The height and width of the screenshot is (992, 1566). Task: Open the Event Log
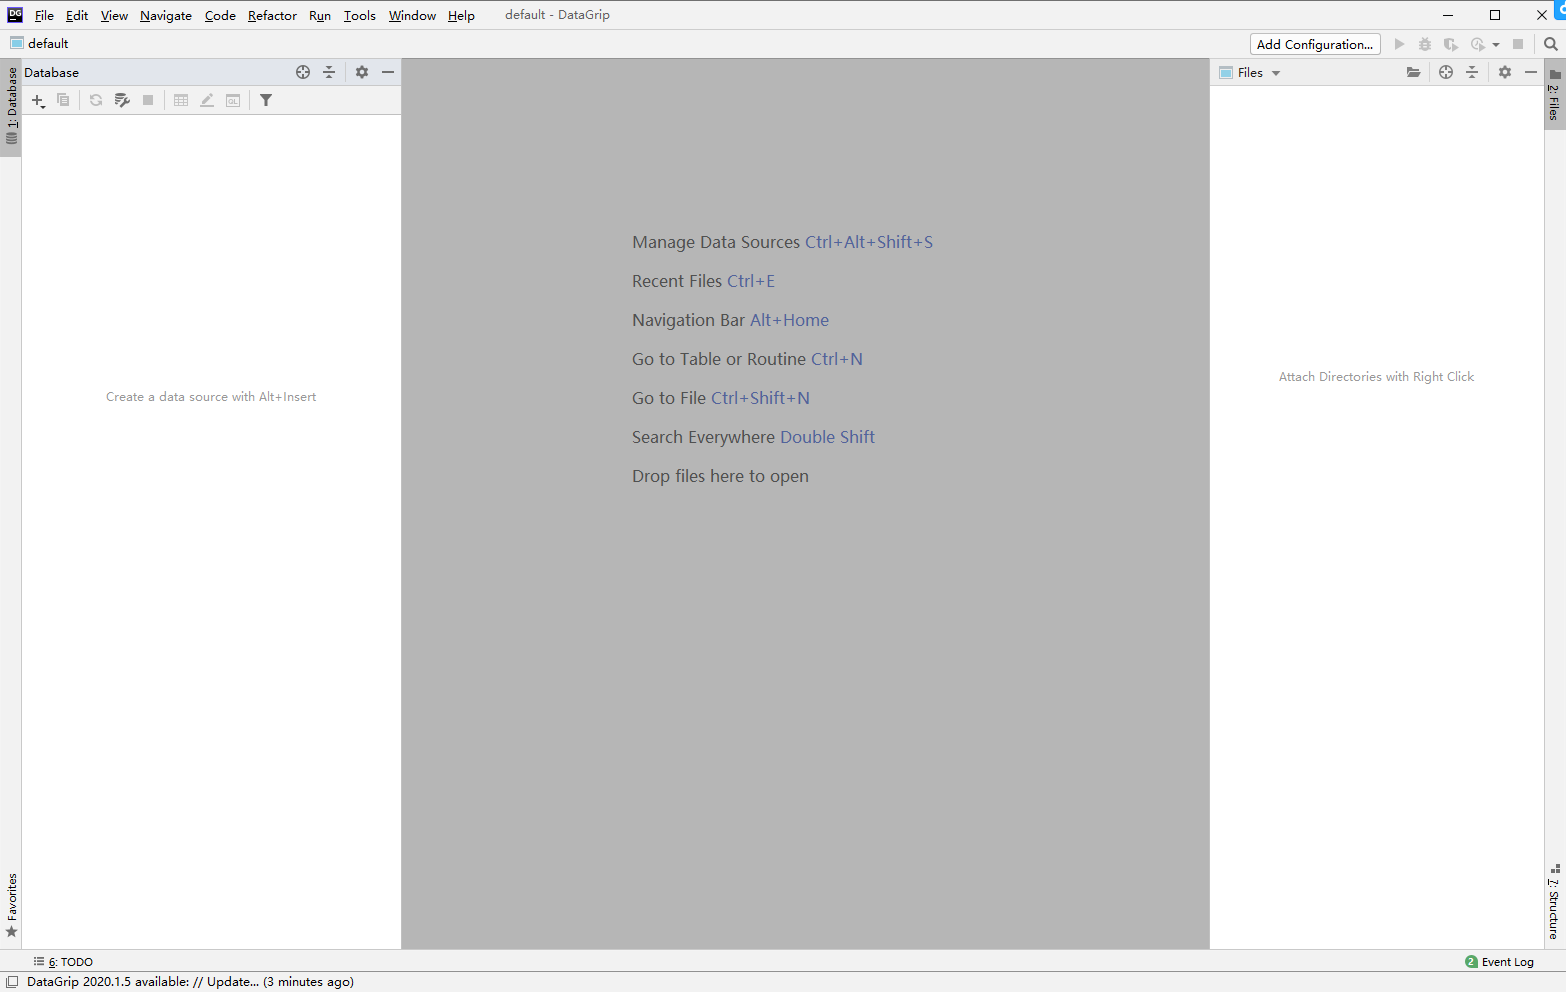[x=1499, y=962]
